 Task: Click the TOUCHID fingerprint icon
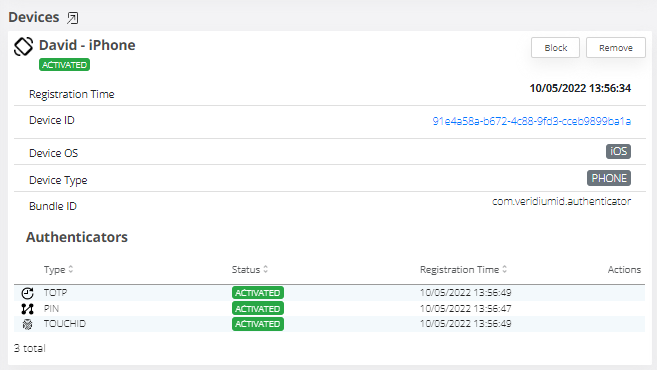tap(28, 324)
